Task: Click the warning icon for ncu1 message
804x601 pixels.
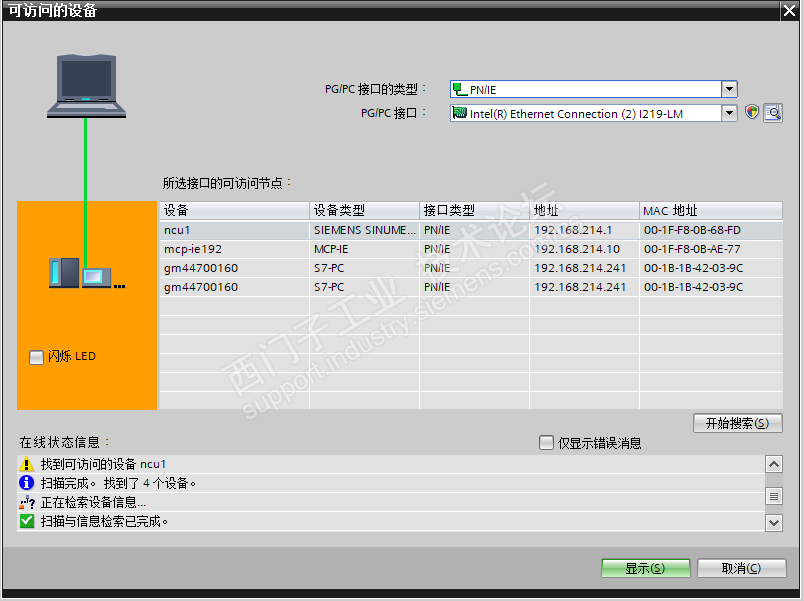Action: [26, 464]
